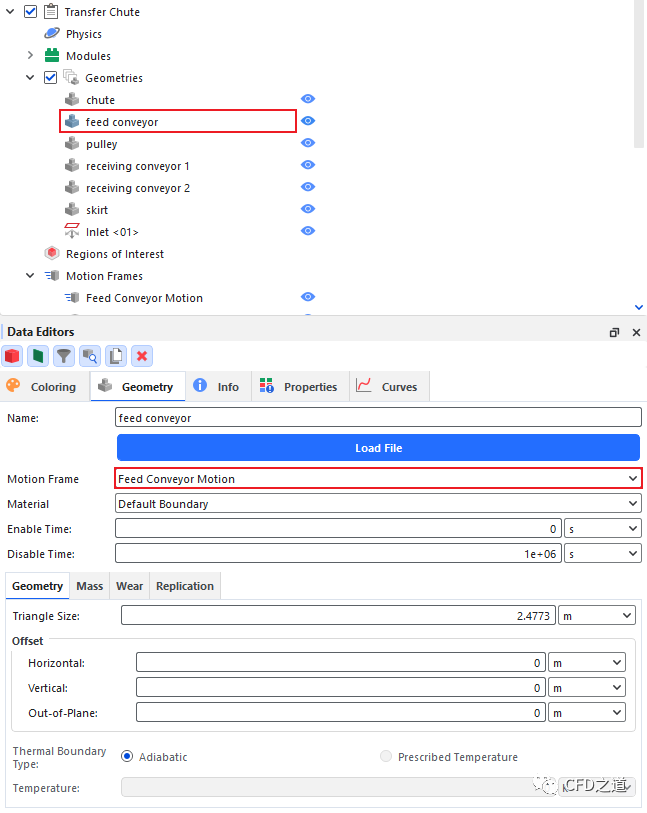Float the Data Editors panel

click(x=614, y=333)
